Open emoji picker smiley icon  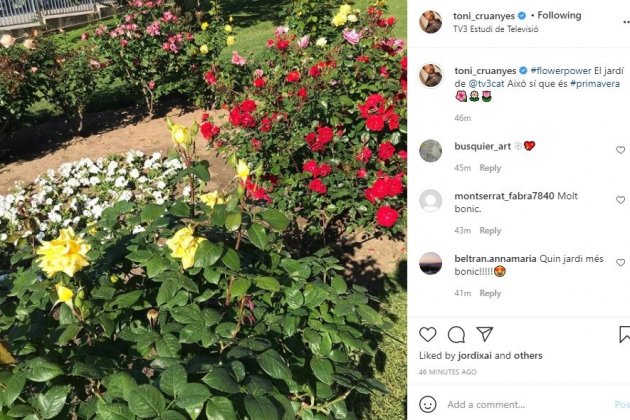click(x=428, y=404)
